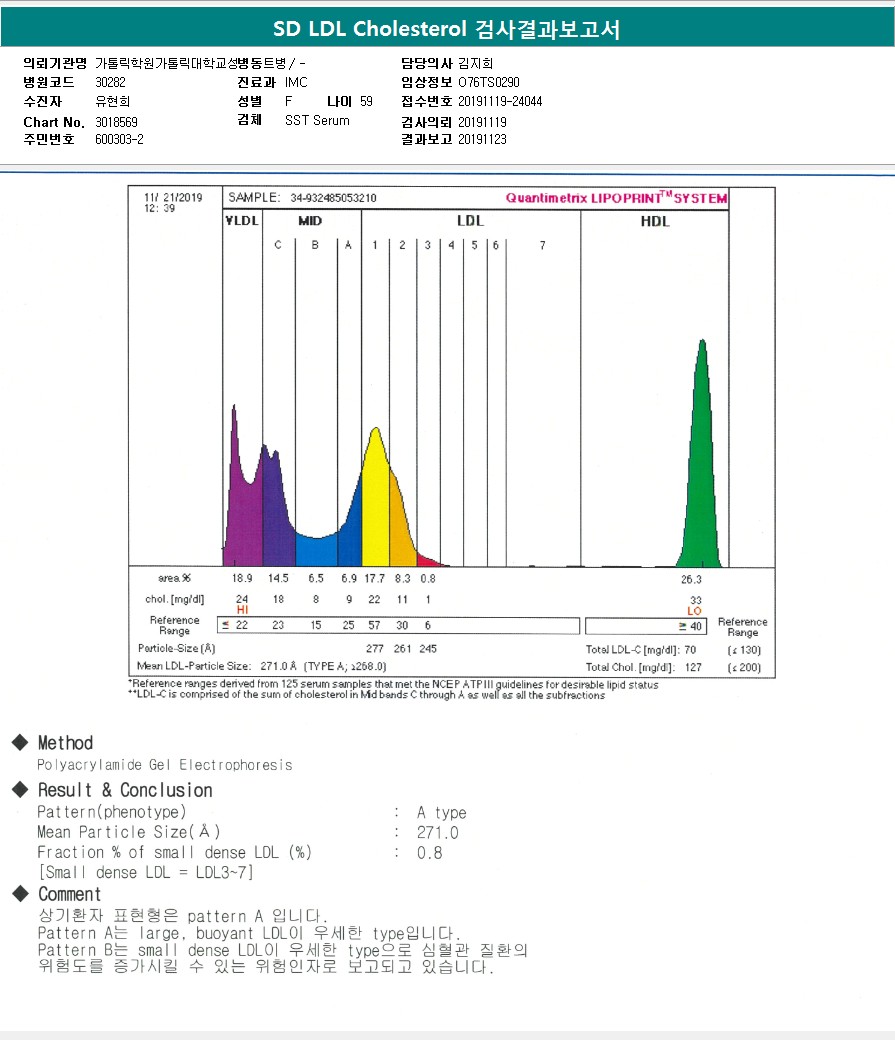The width and height of the screenshot is (895, 1040).
Task: Click comment line starting "Pattern B는 small dense"
Action: [283, 950]
